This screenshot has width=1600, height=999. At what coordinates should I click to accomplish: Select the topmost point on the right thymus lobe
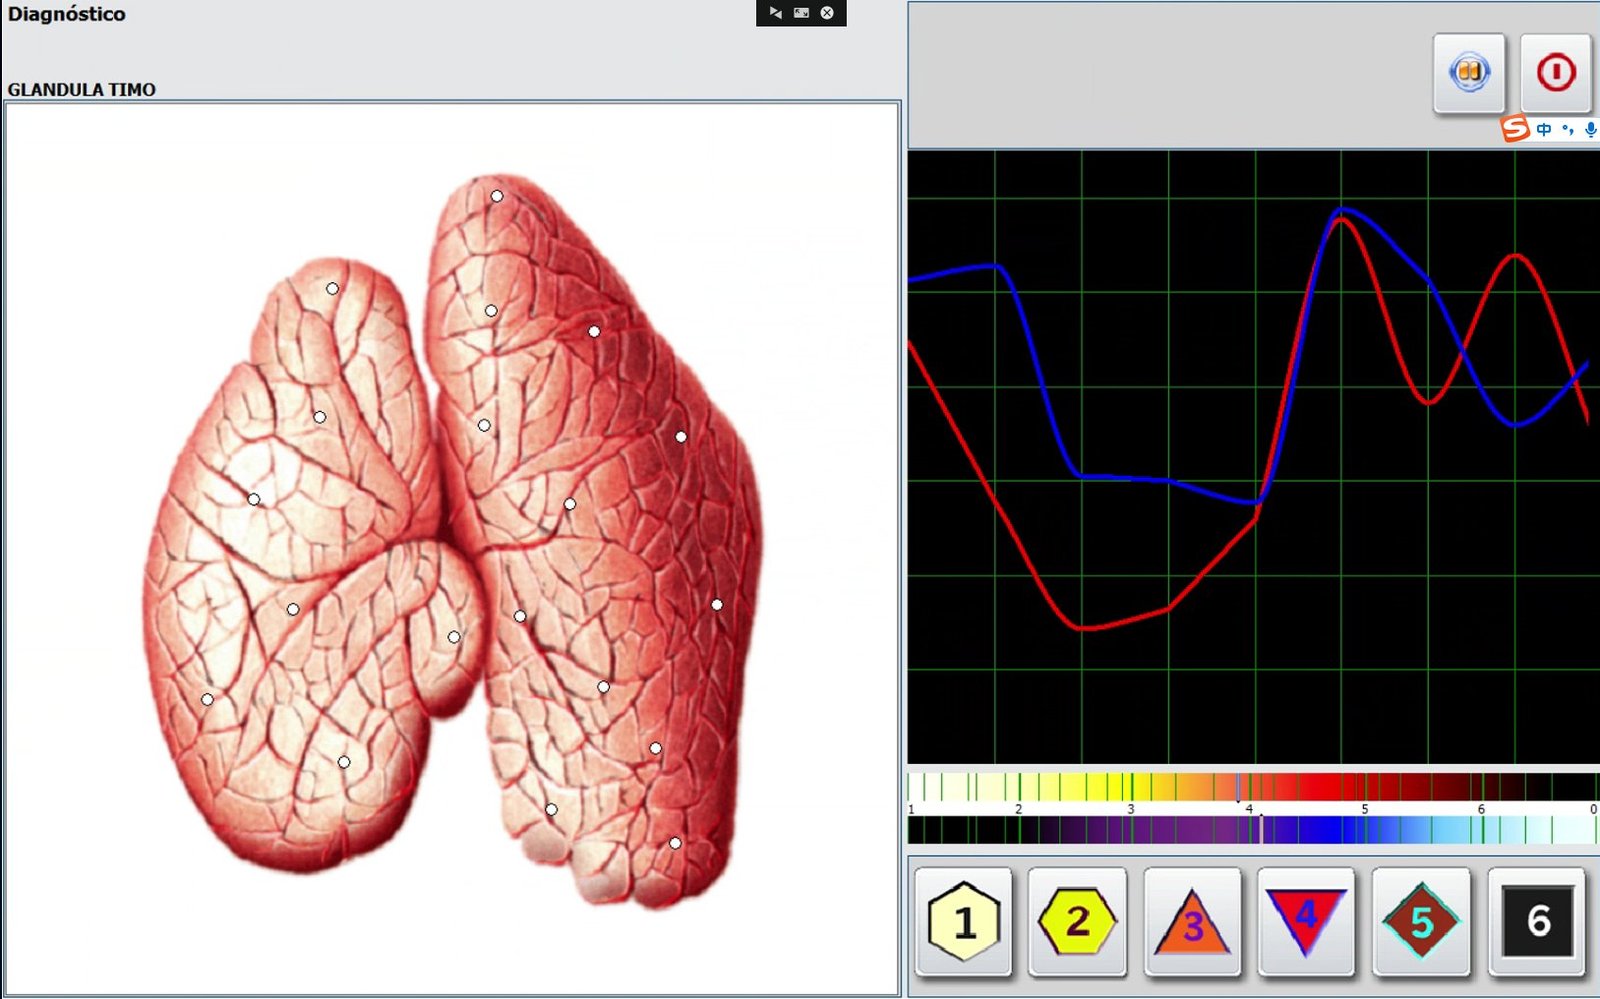point(497,196)
